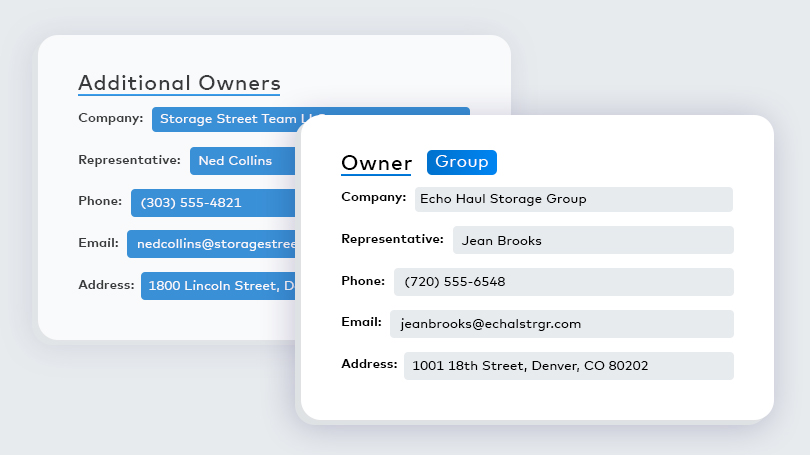Click the nedcollins@storagestreet email field
810x455 pixels.
tap(211, 244)
